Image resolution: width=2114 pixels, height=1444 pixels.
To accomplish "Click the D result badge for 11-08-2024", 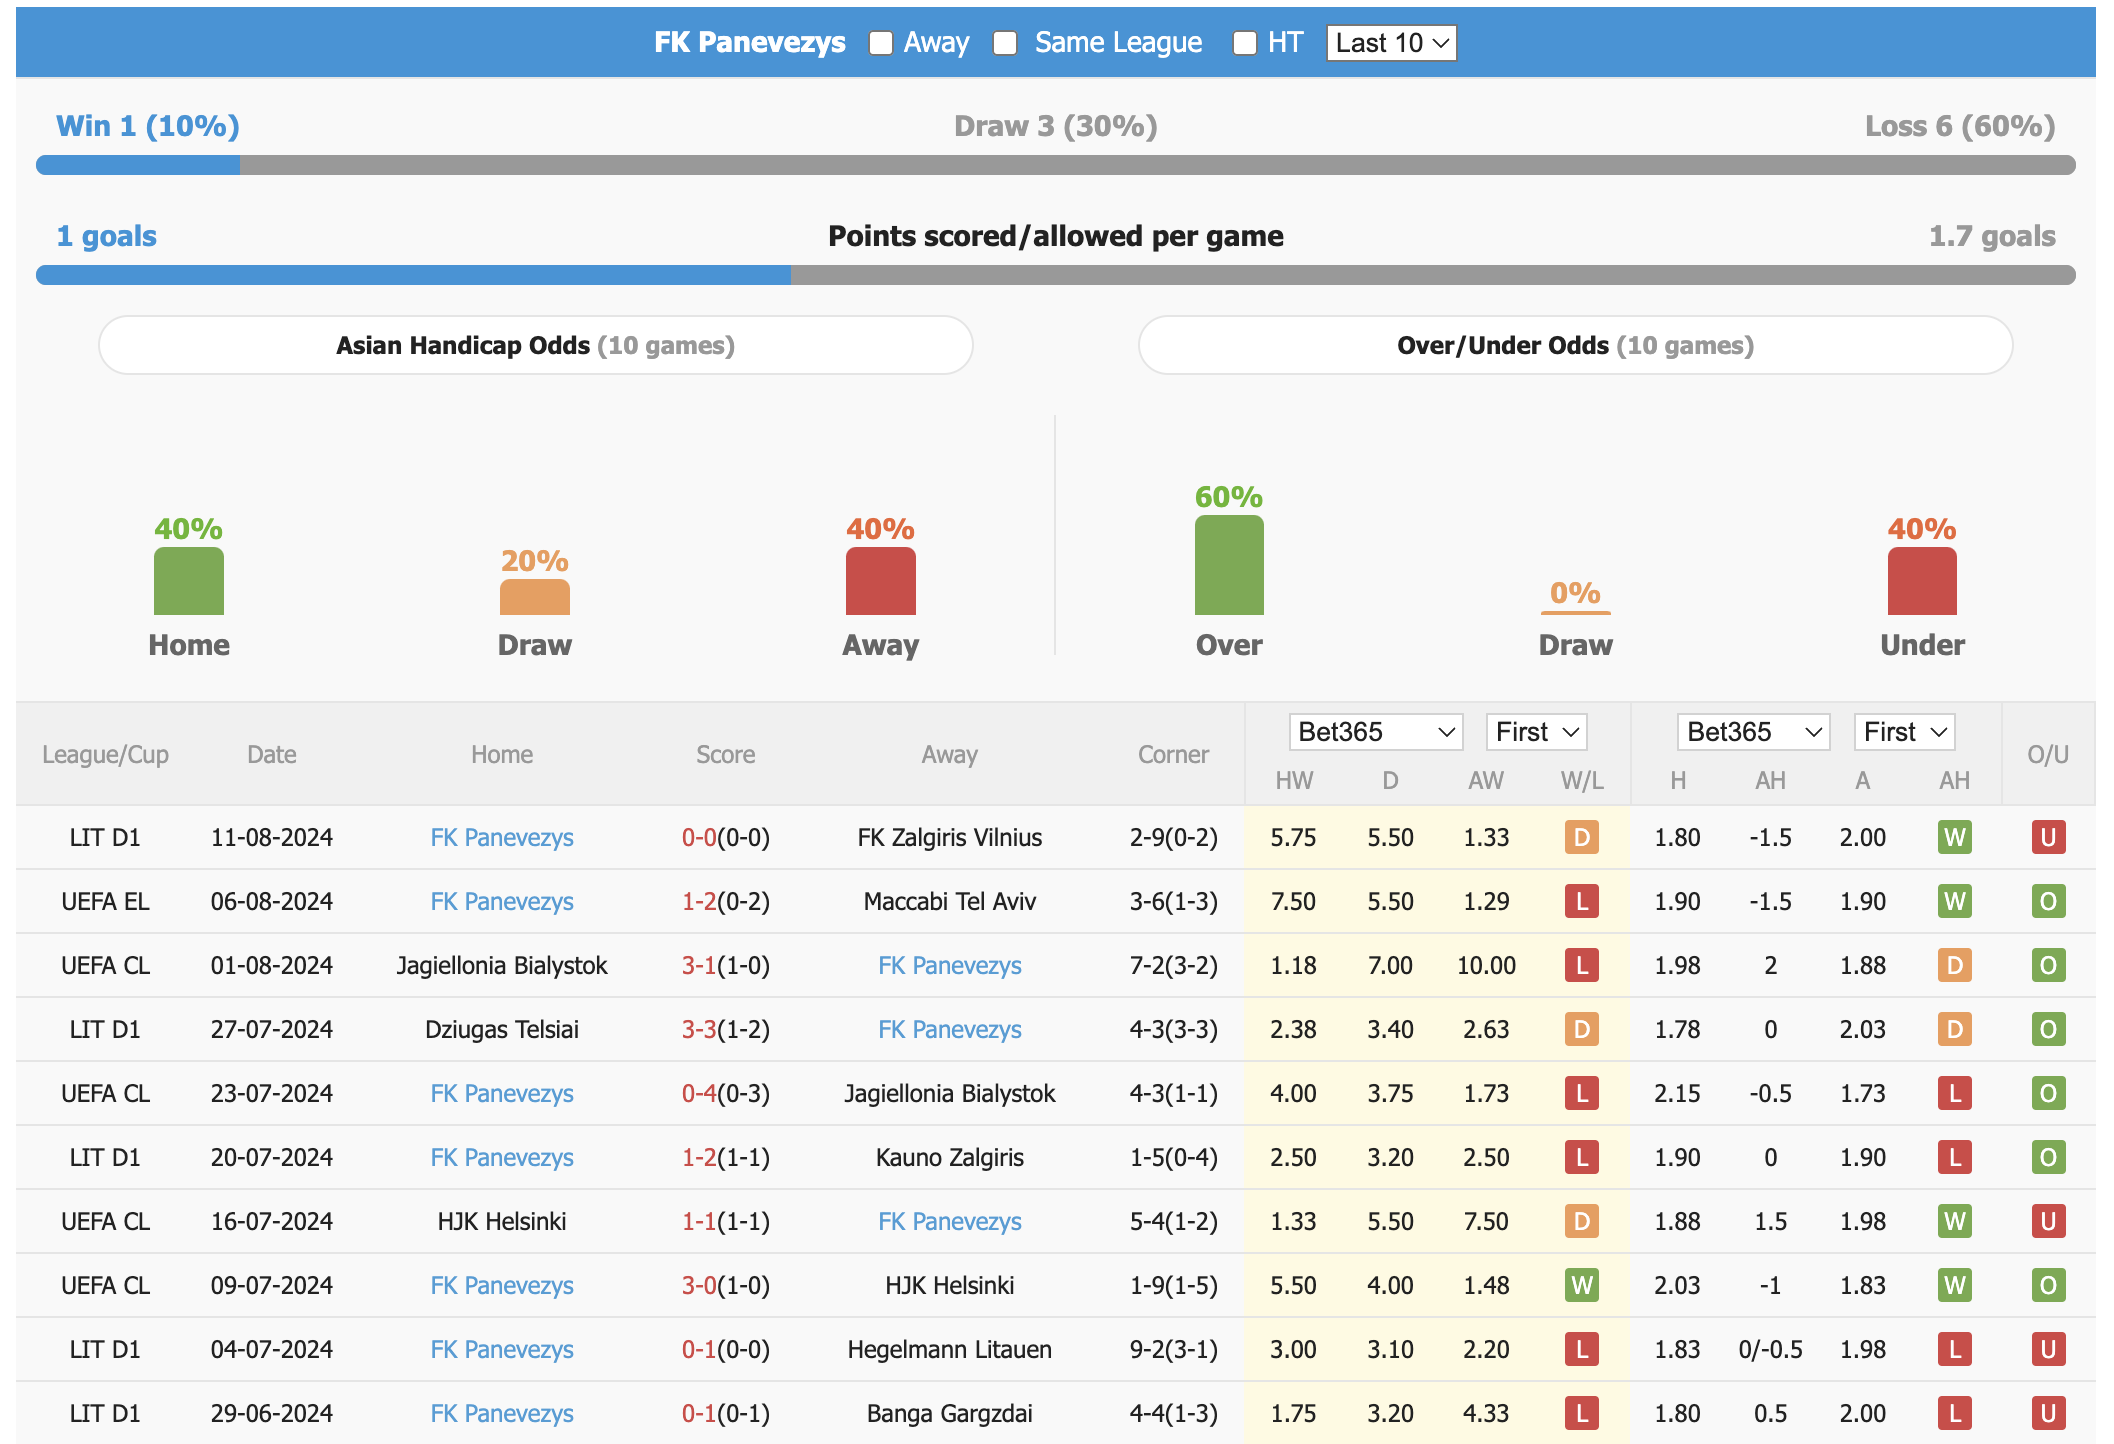I will pyautogui.click(x=1582, y=837).
